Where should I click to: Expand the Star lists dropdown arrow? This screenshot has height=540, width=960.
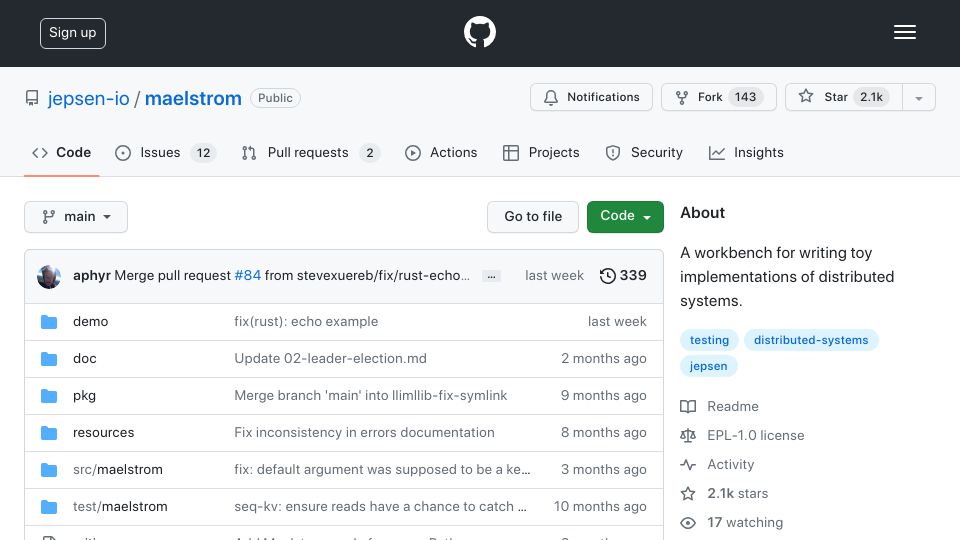[x=918, y=98]
